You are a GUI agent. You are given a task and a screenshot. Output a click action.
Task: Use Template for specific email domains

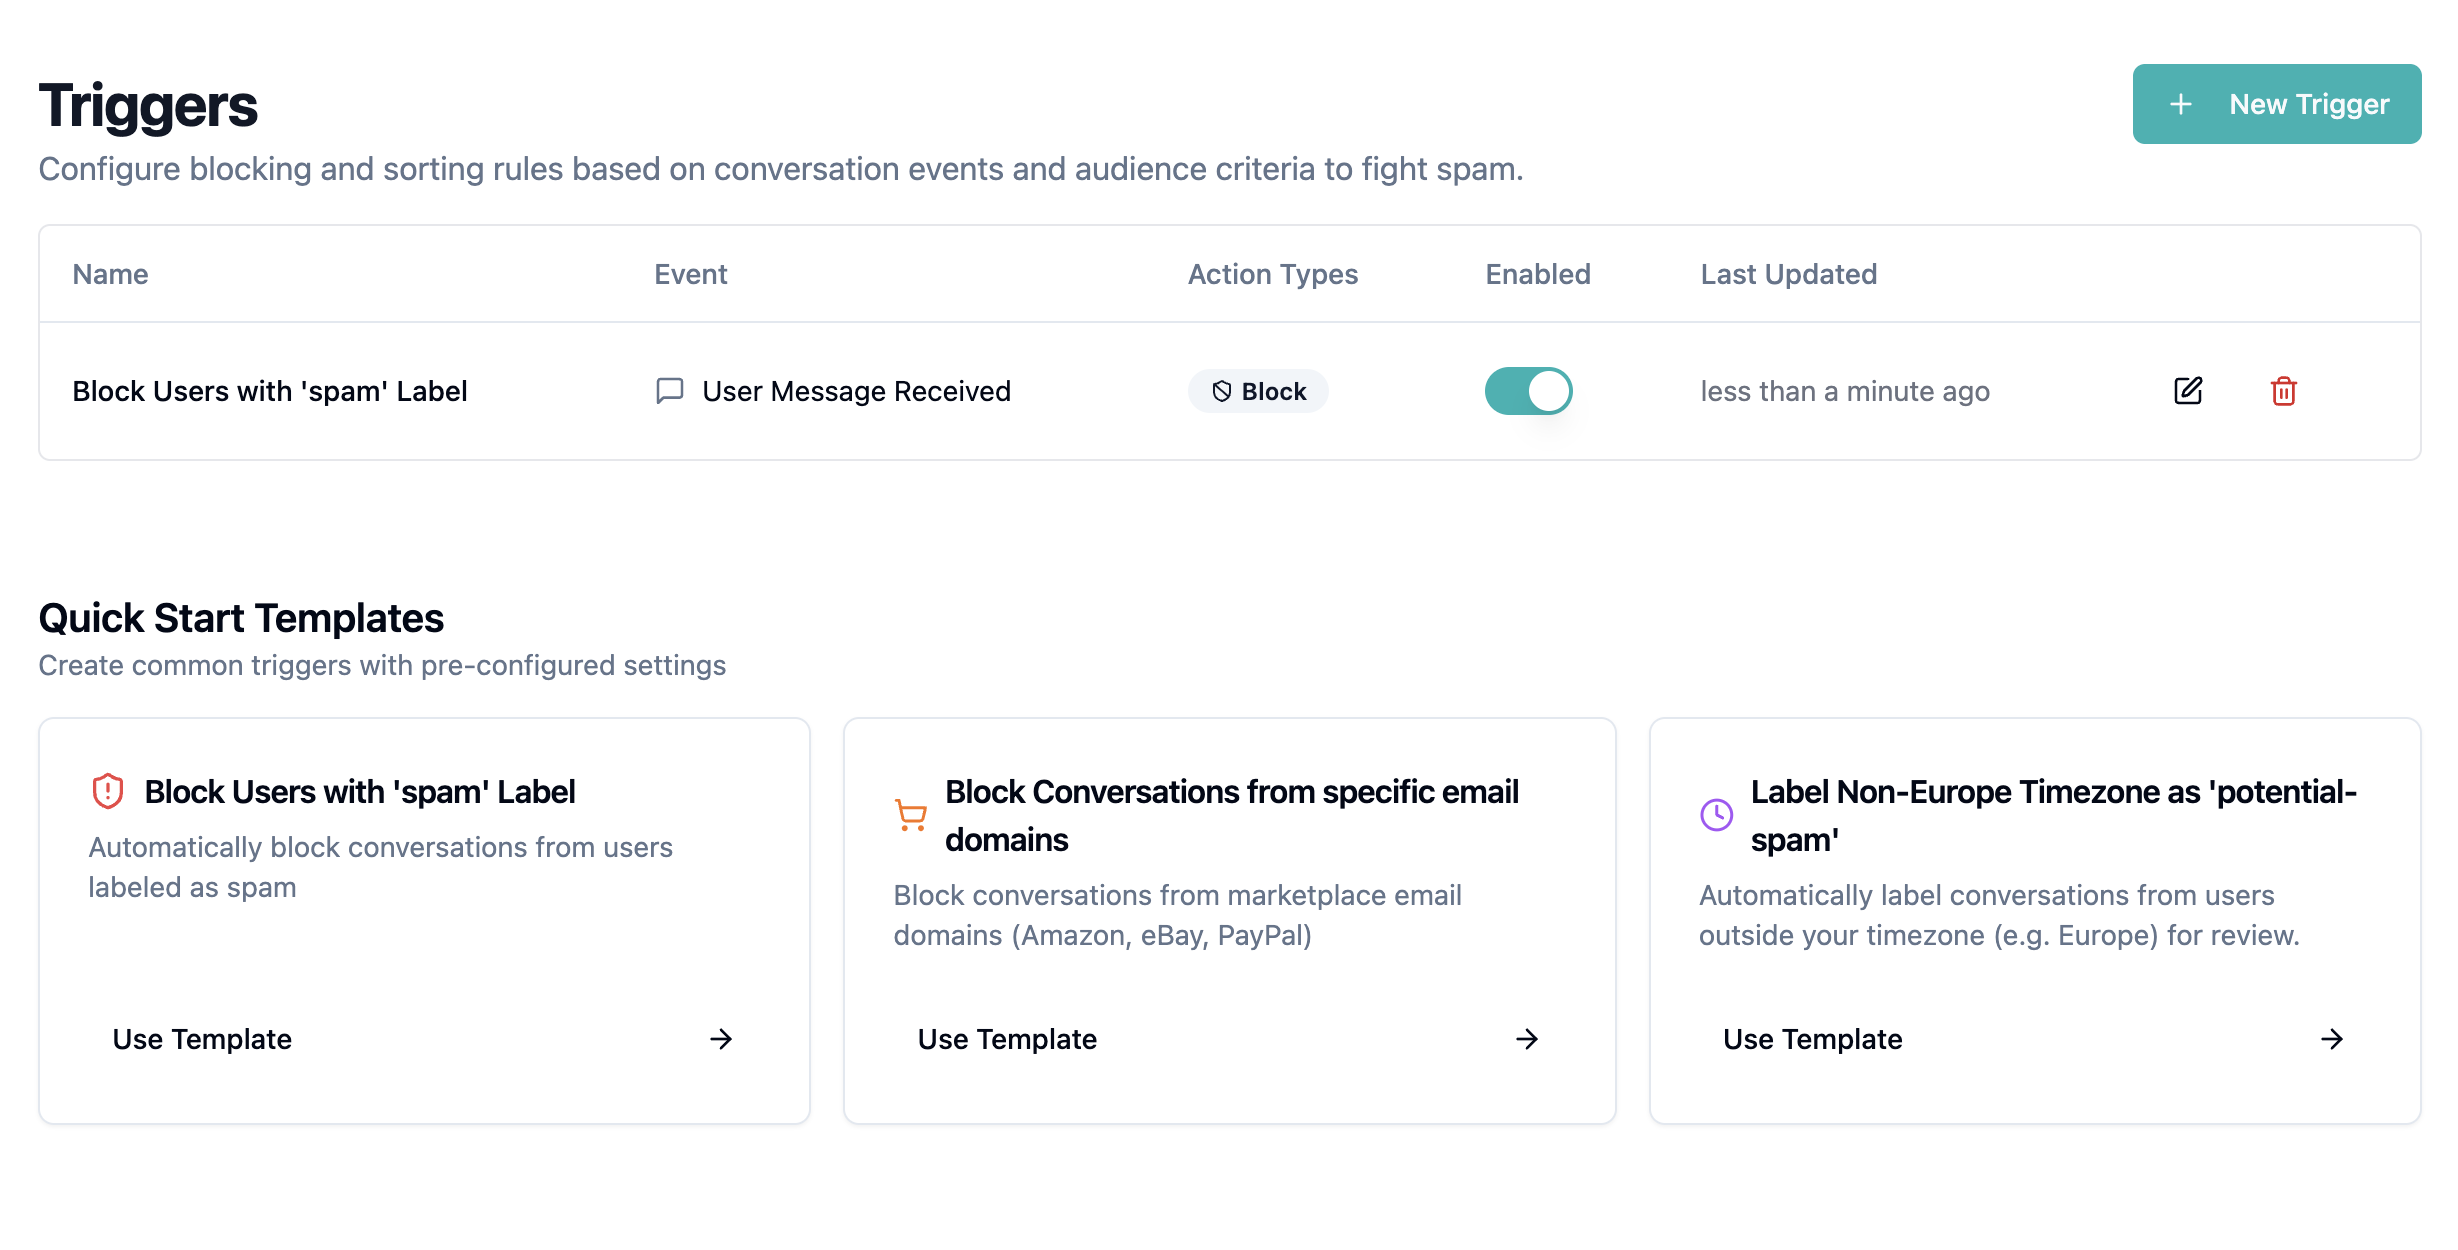pyautogui.click(x=1007, y=1039)
